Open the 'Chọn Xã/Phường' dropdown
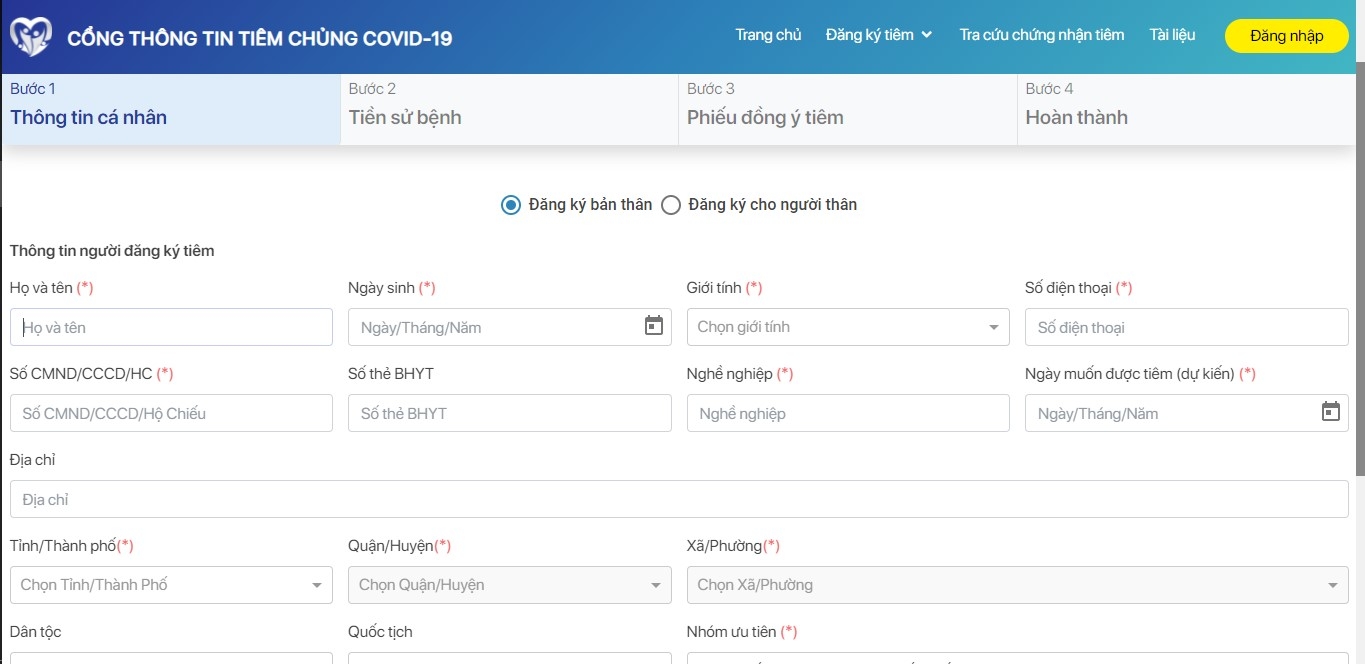This screenshot has height=664, width=1365. coord(1016,584)
